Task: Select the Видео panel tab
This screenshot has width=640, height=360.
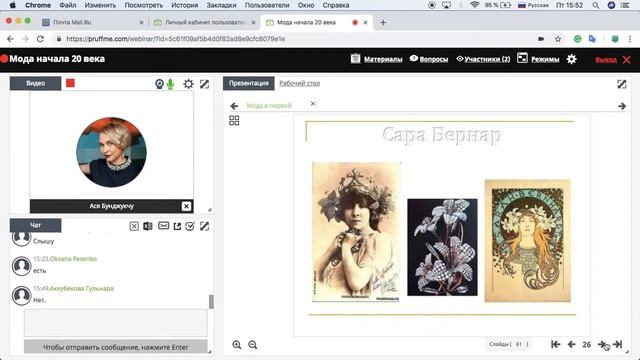Action: [x=36, y=83]
